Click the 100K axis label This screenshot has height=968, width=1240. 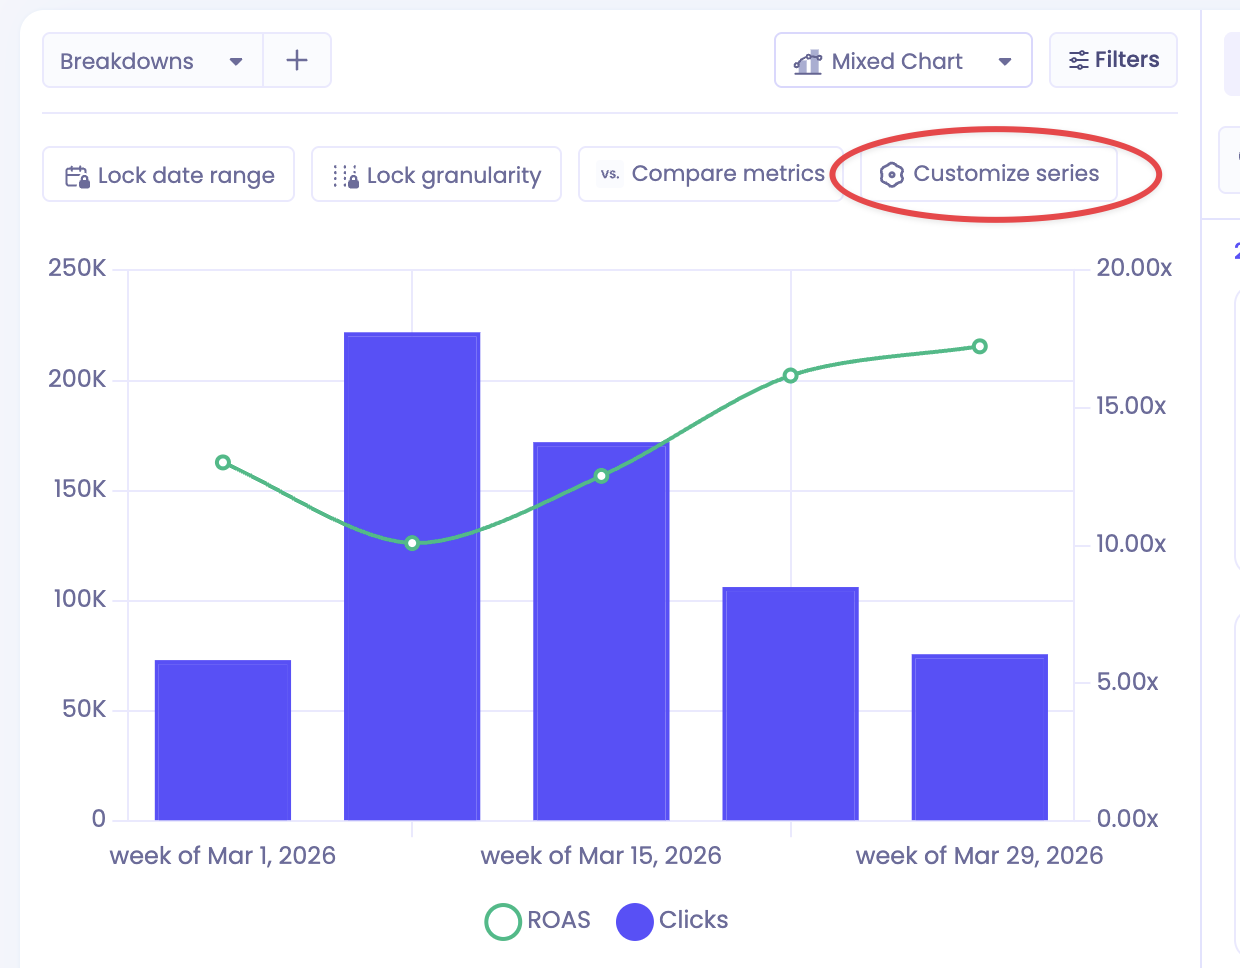(x=79, y=599)
